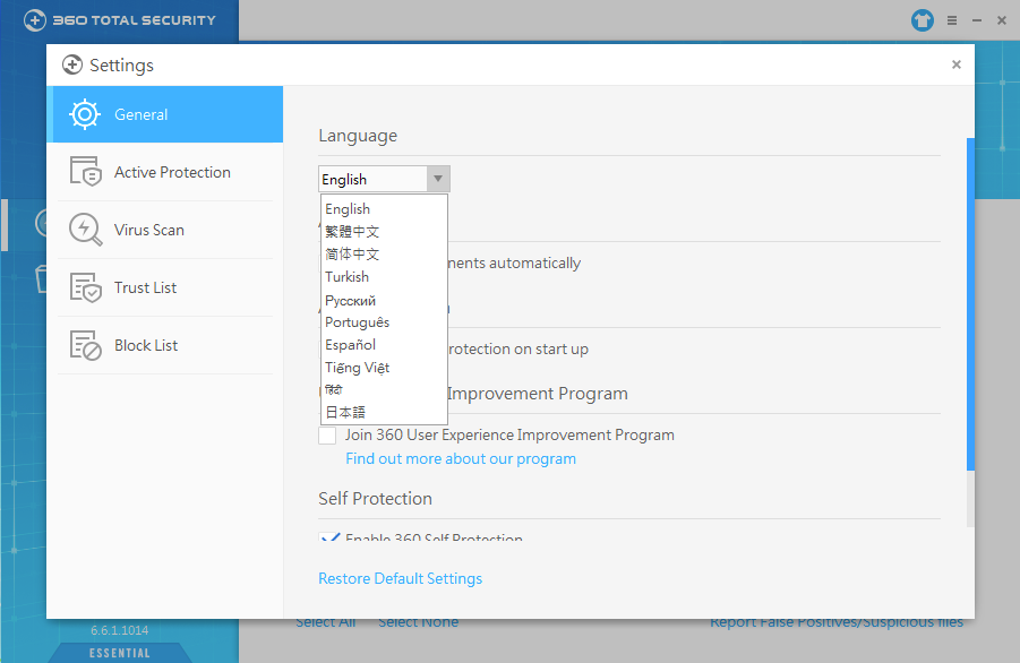Open Find out more about our program

(x=461, y=459)
